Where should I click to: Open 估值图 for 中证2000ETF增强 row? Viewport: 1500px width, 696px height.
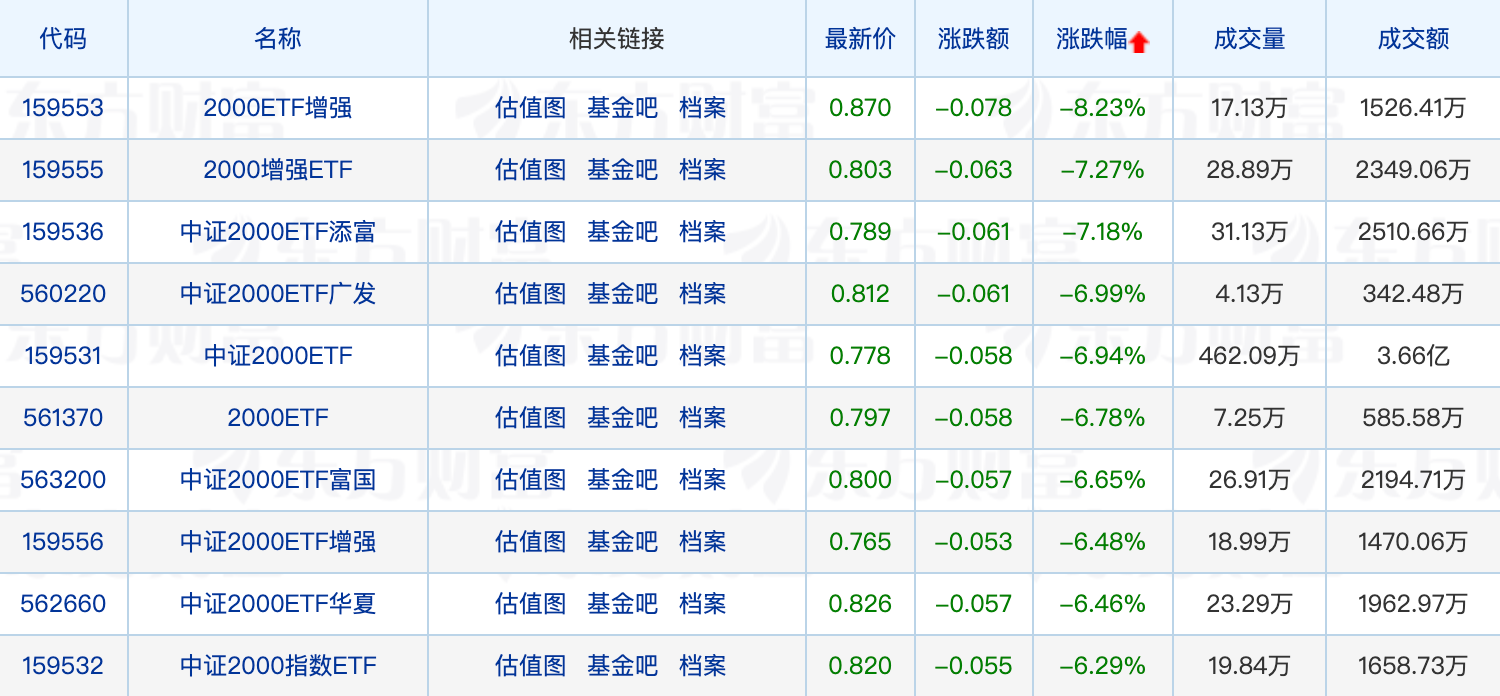pos(531,542)
